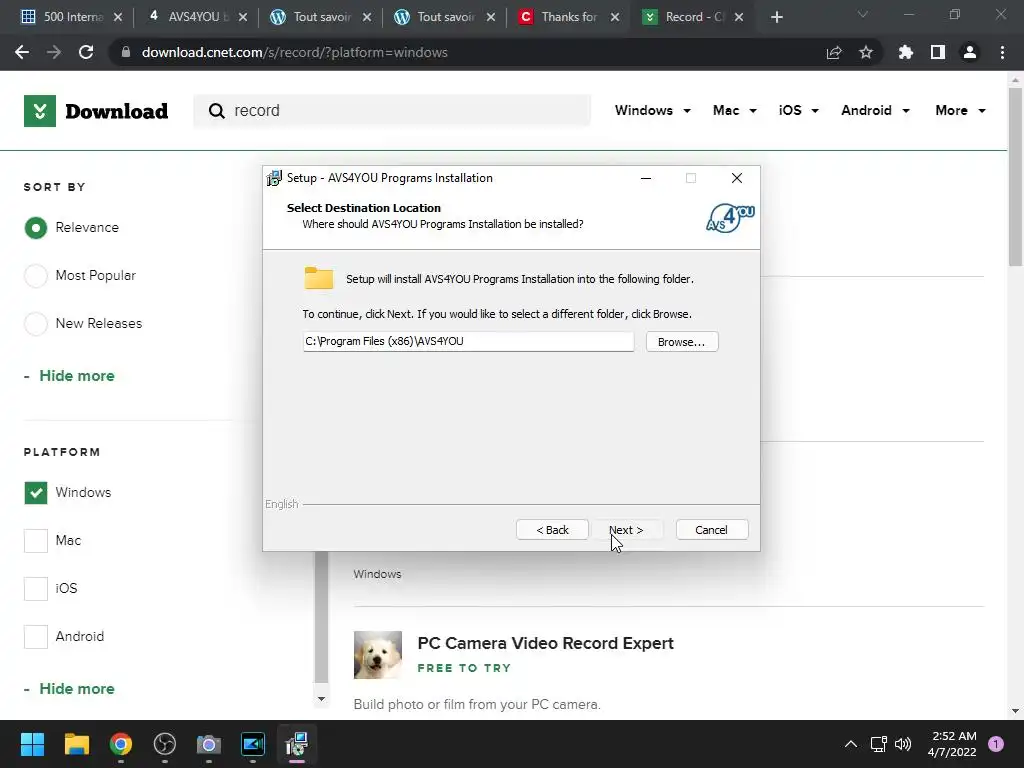This screenshot has height=768, width=1024.
Task: Uncheck the Windows platform checkbox
Action: 36,492
